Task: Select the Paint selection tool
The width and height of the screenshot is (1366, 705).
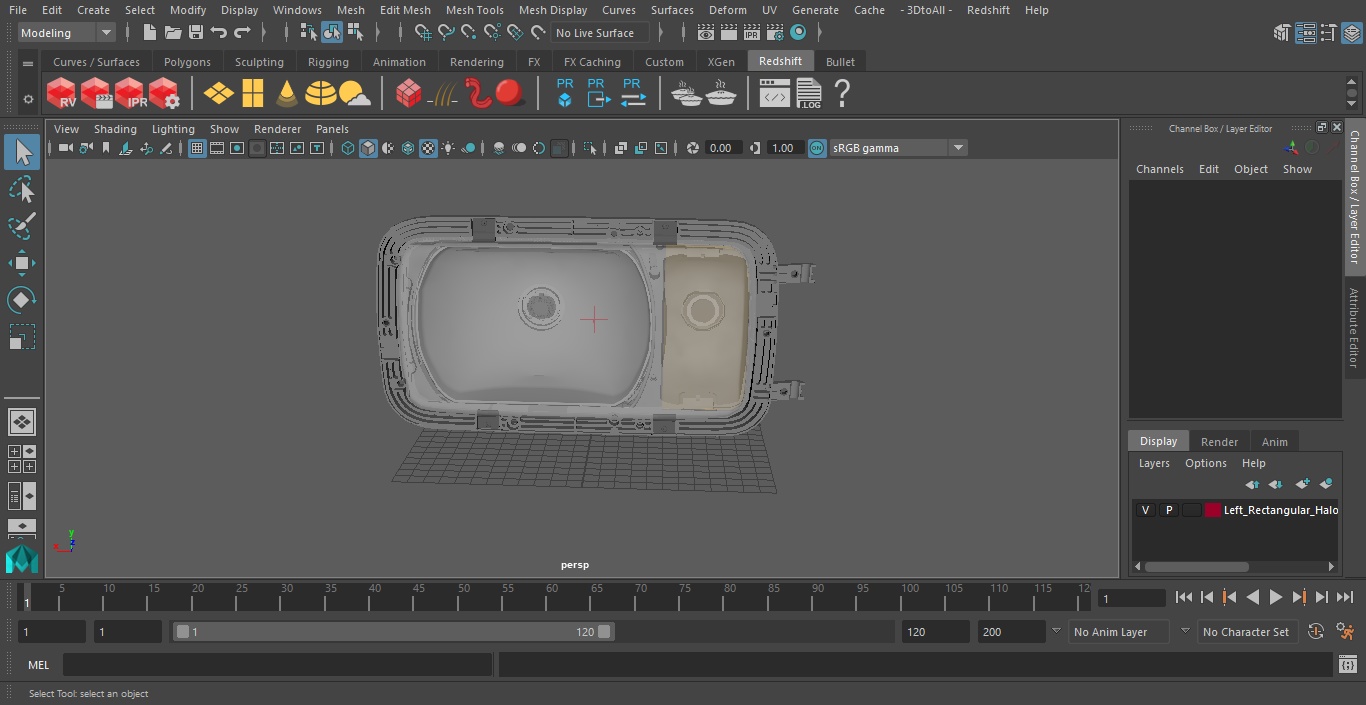Action: pyautogui.click(x=22, y=226)
